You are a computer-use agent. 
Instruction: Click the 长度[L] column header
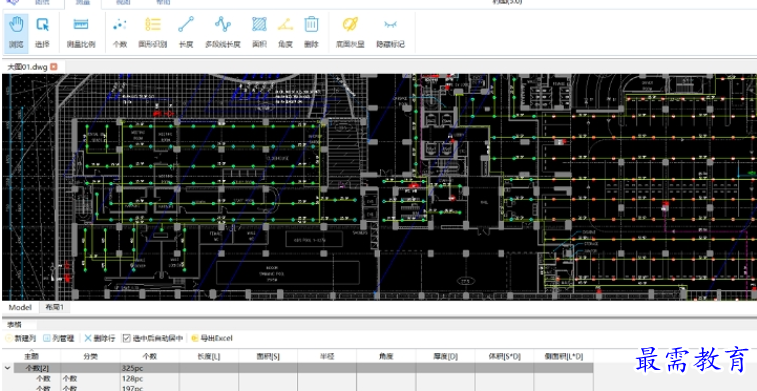pyautogui.click(x=209, y=357)
